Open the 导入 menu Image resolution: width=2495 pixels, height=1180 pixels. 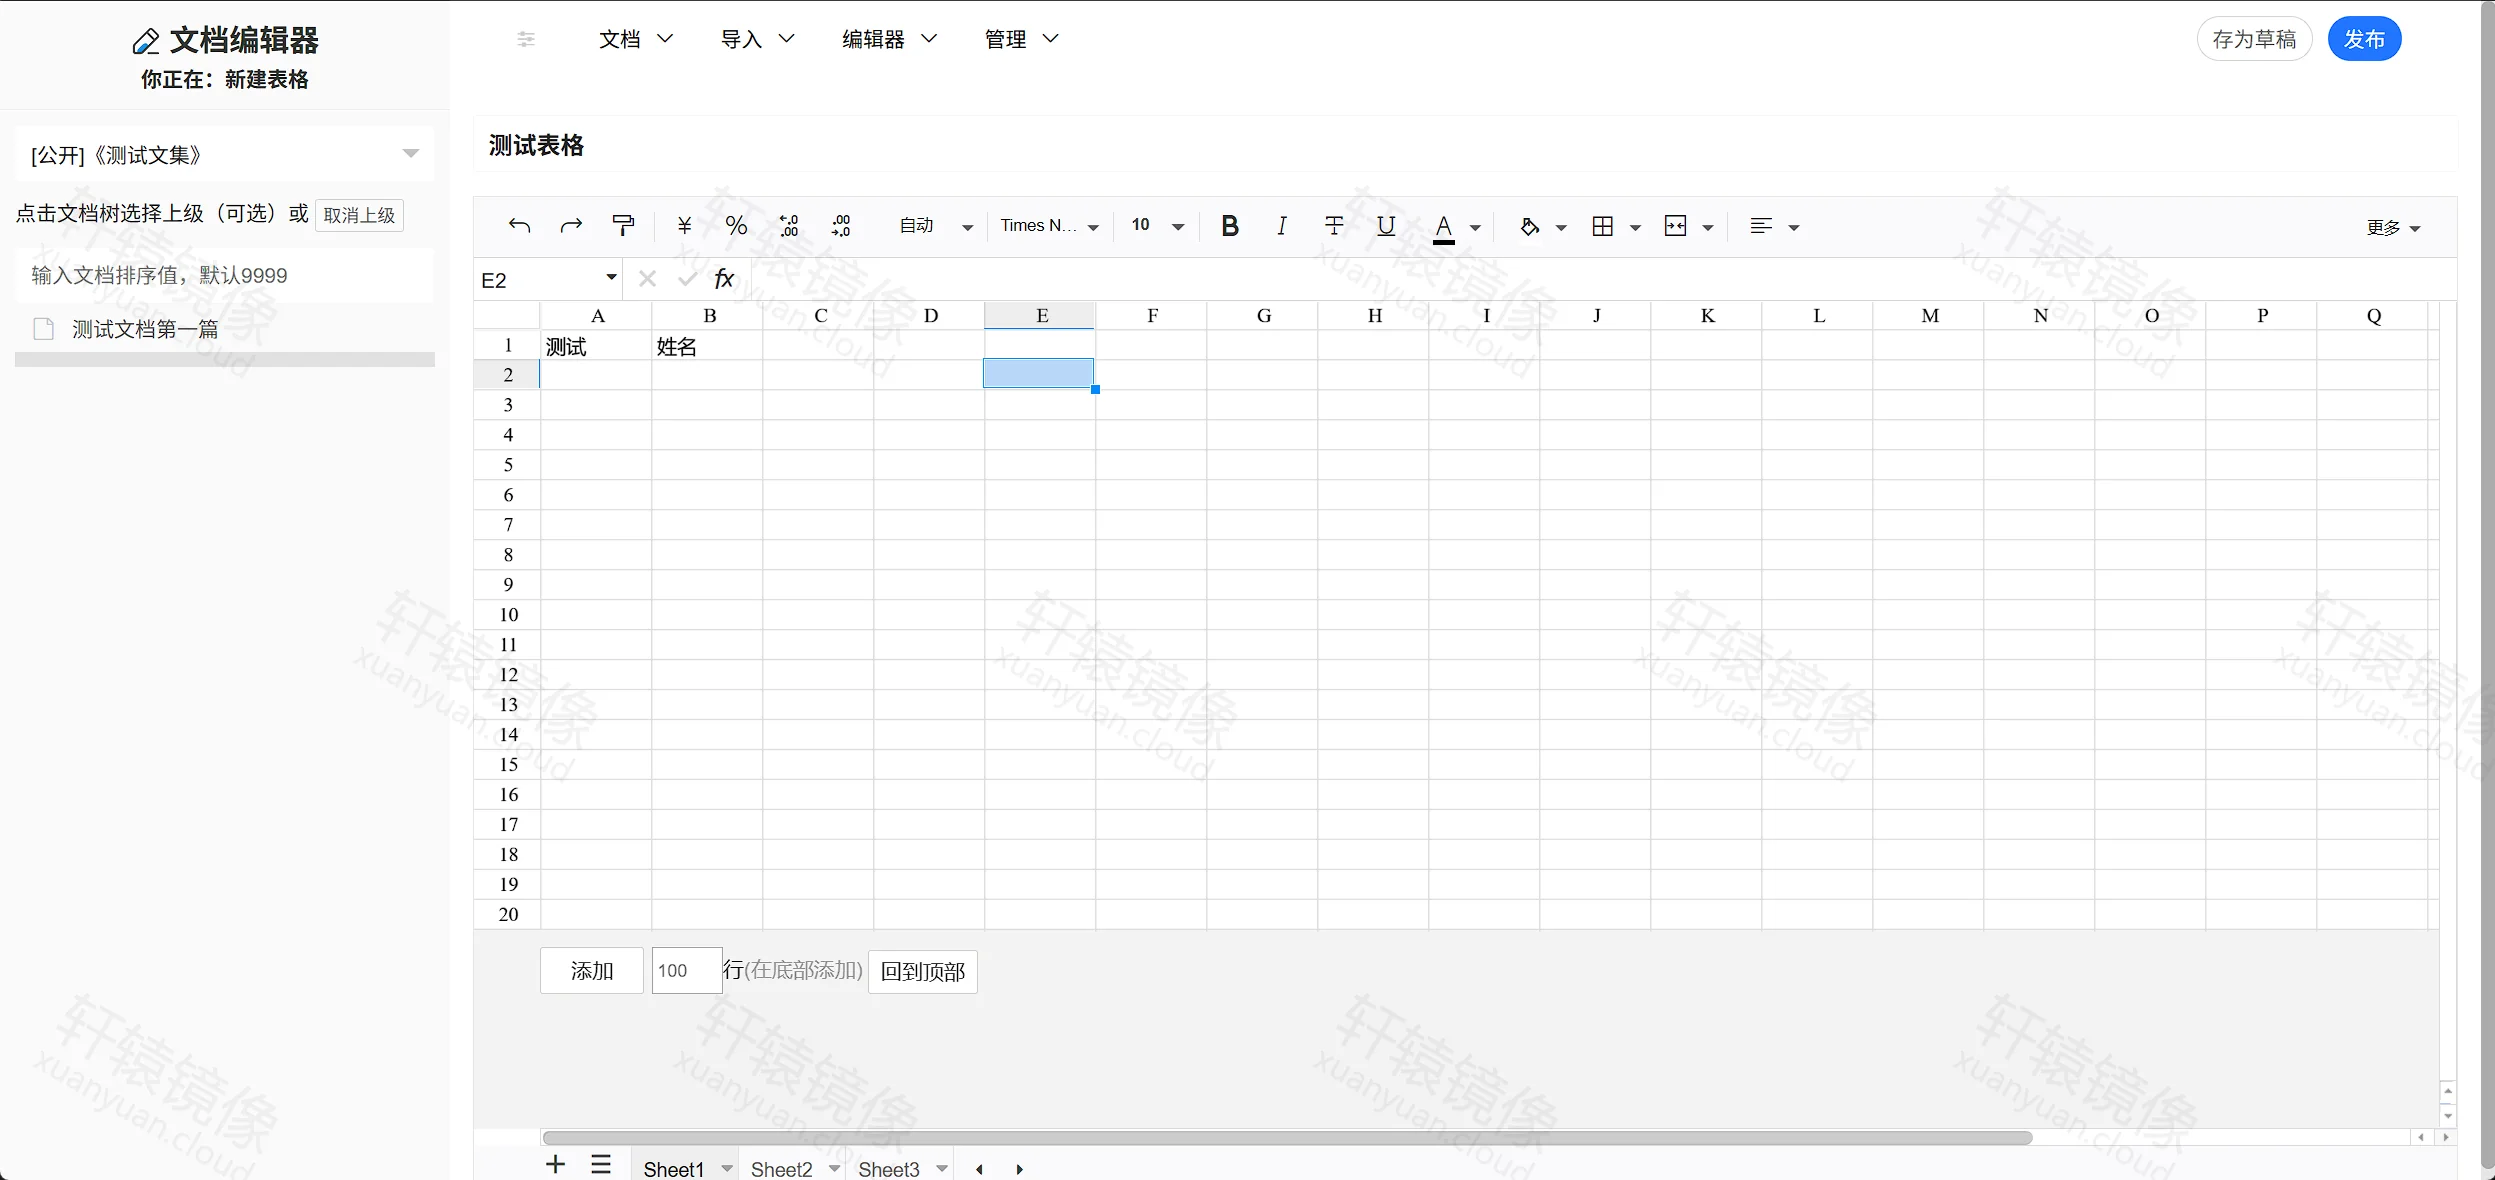pos(758,39)
